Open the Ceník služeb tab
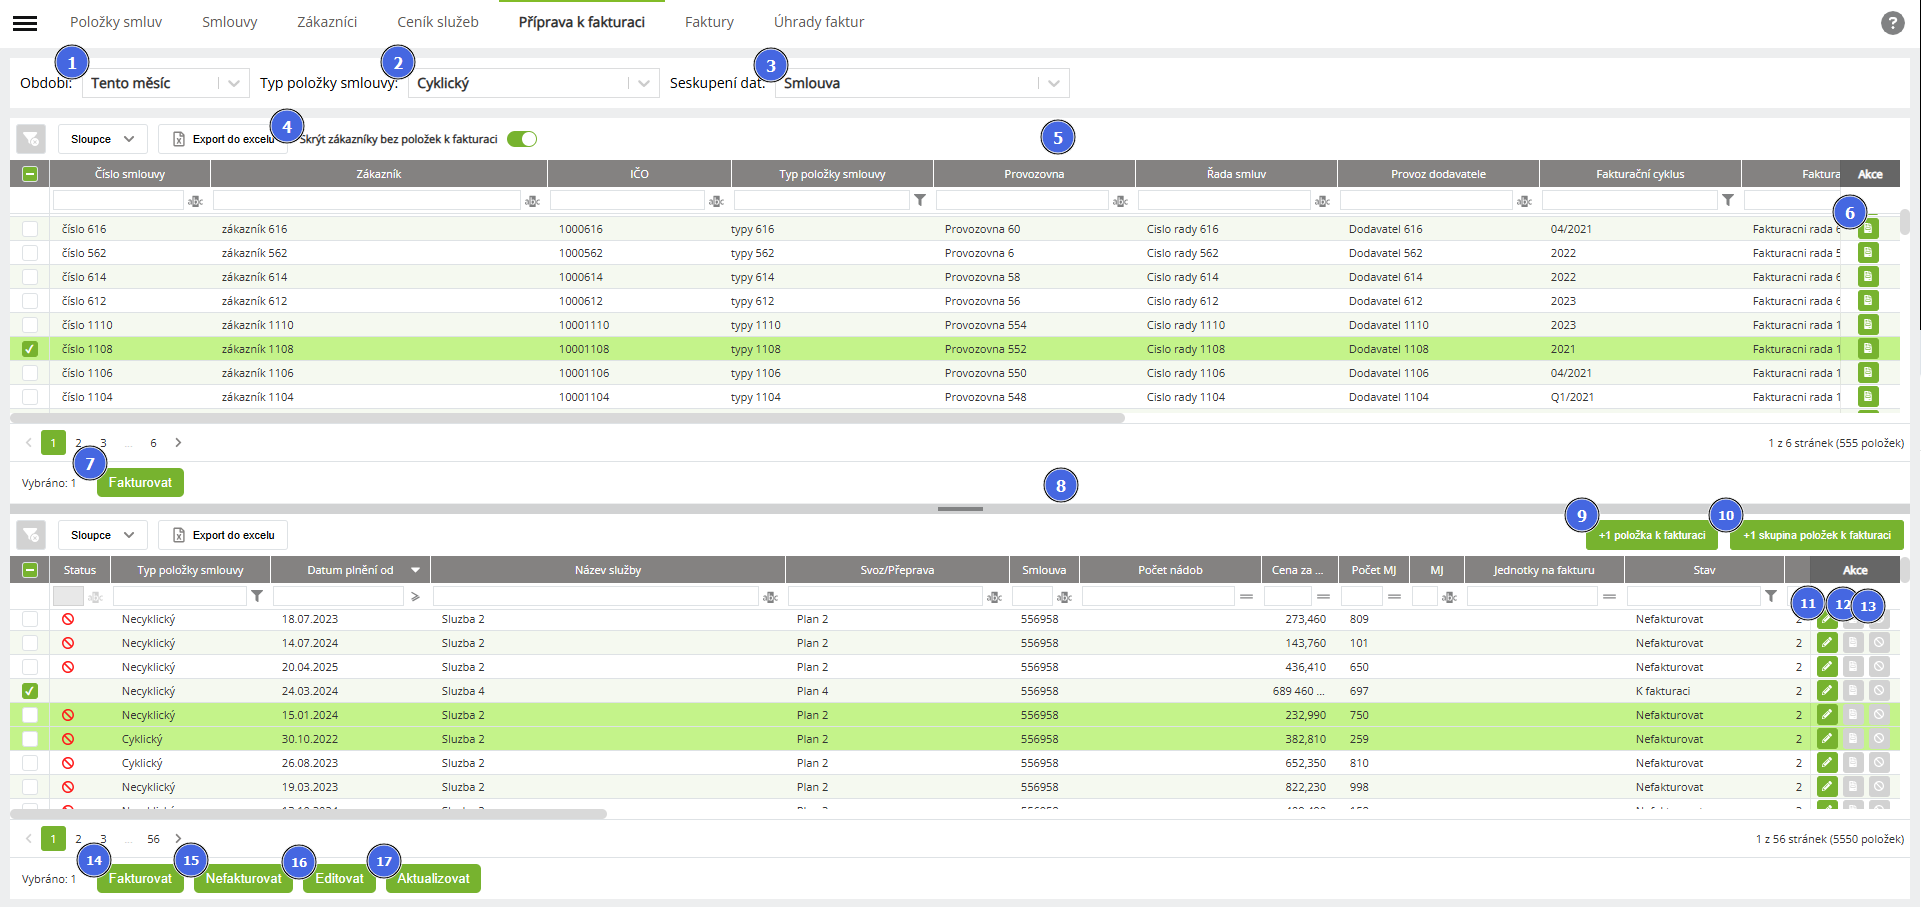Screen dimensions: 1921x907 [437, 22]
